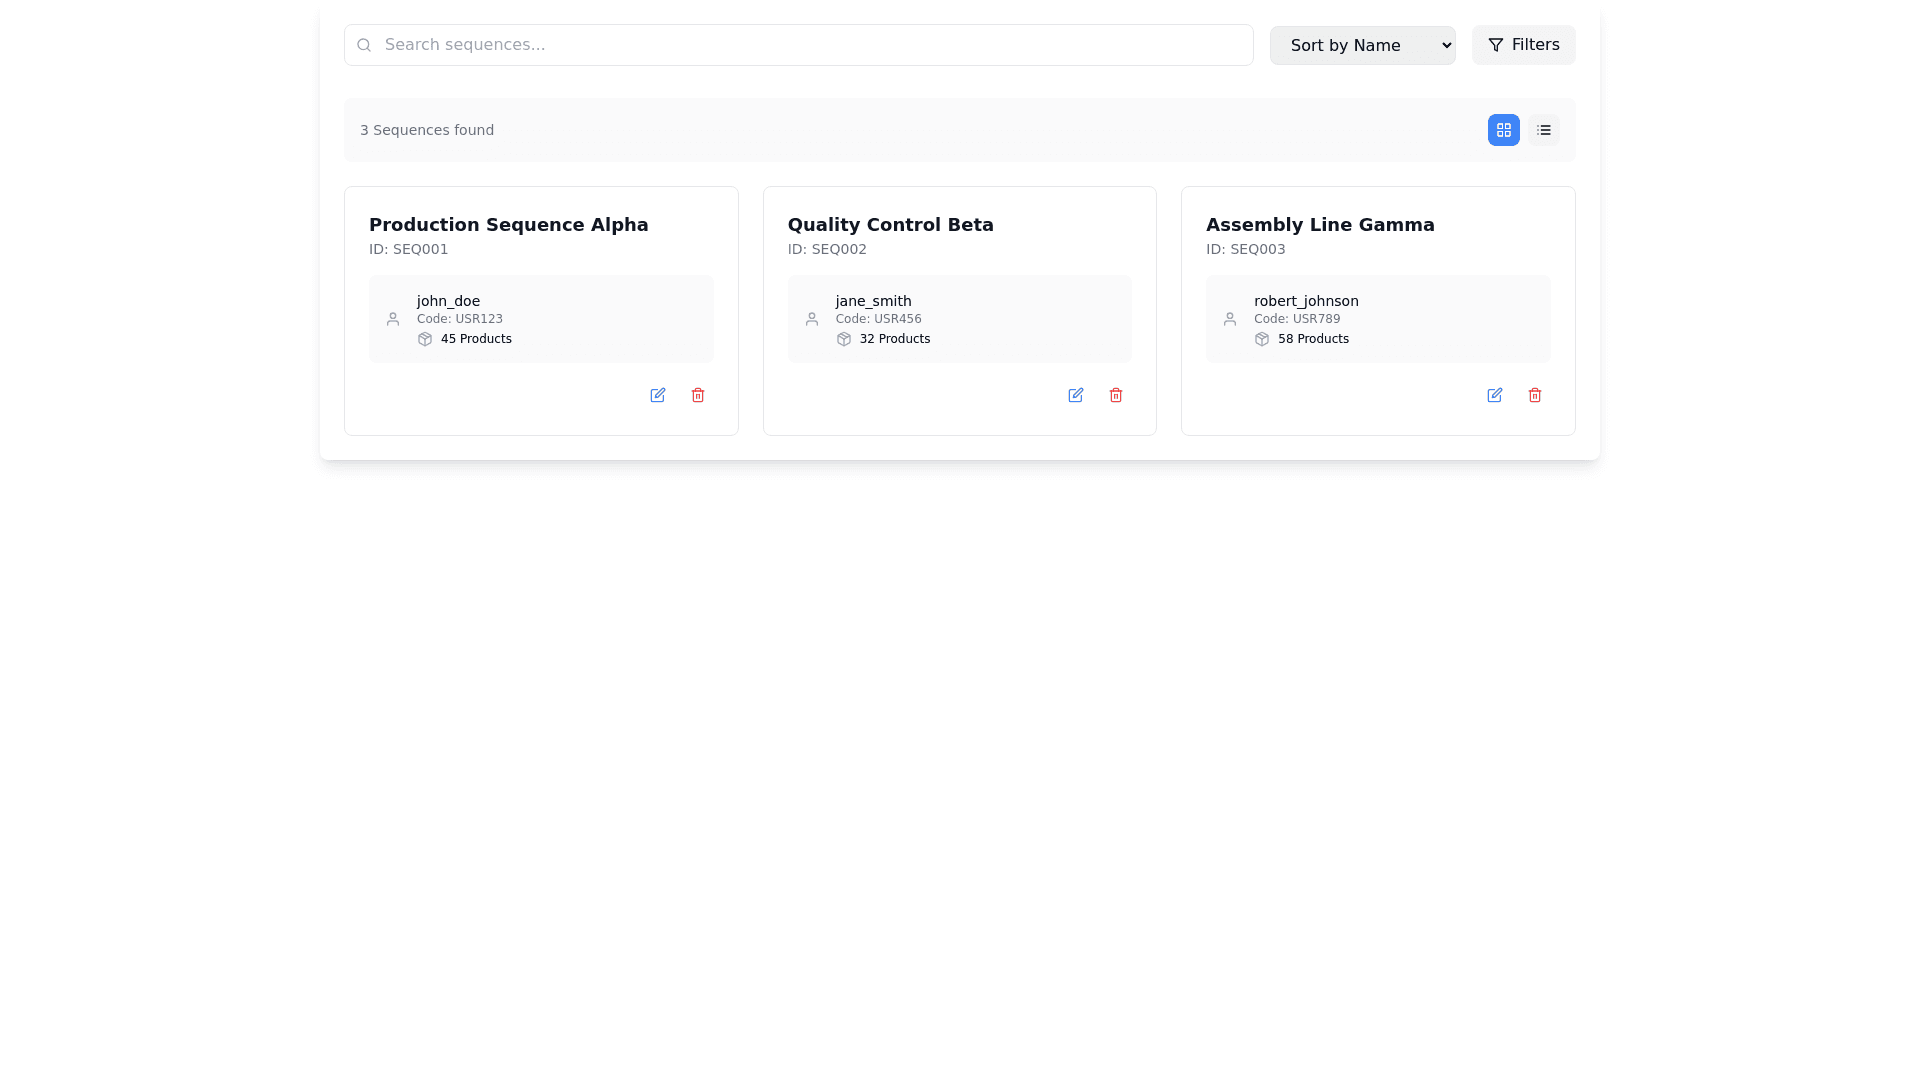Select robert_johnson user info block
This screenshot has height=1080, width=1920.
pos(1377,319)
